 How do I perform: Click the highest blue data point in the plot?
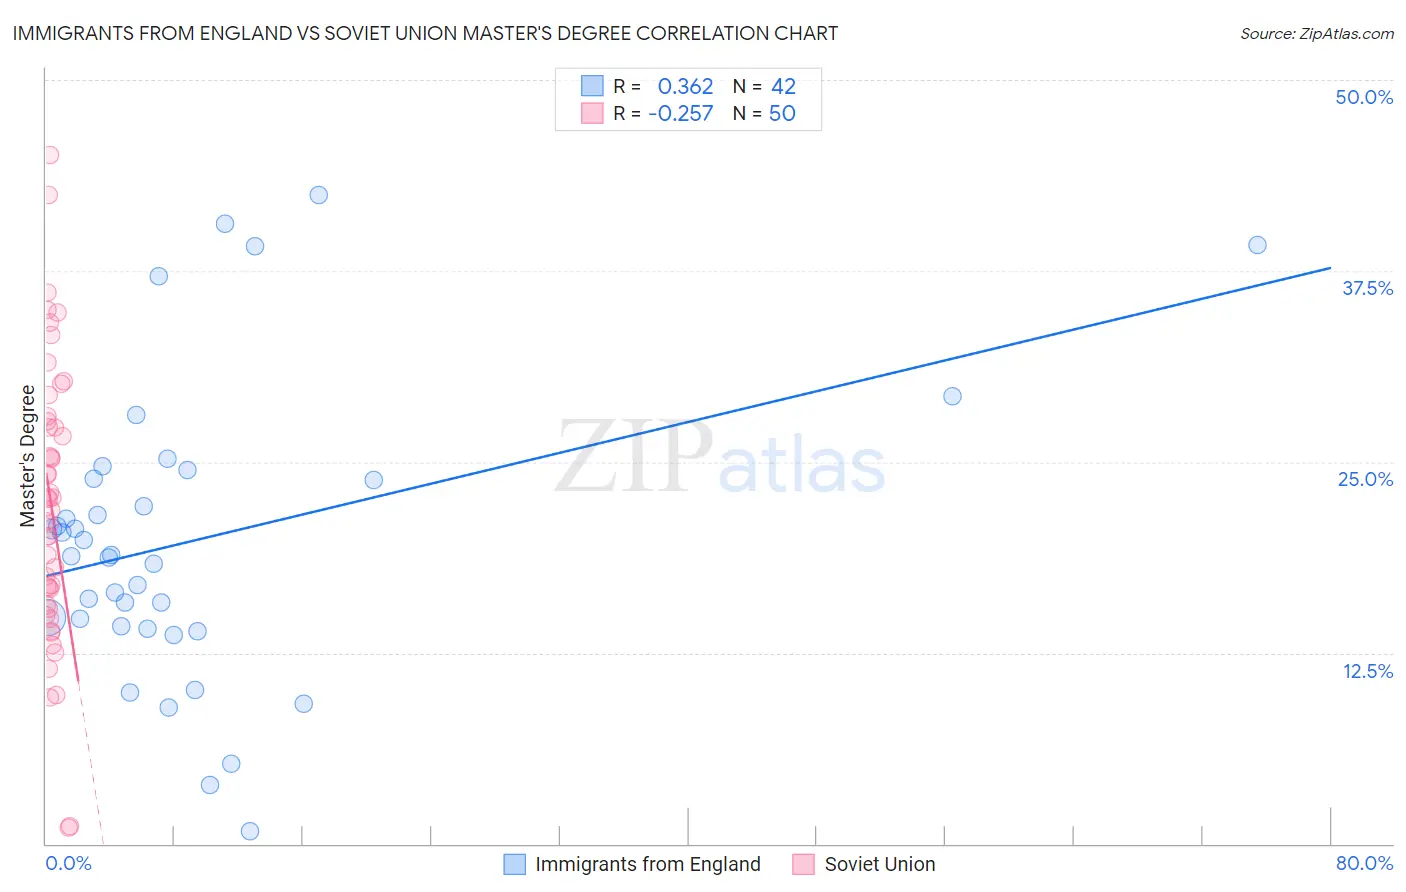tap(318, 195)
